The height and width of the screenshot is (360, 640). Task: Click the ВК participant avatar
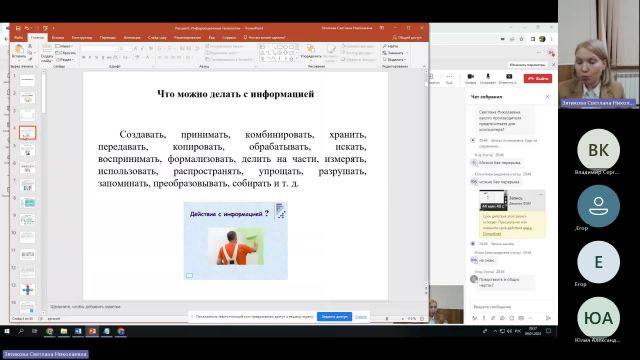tap(598, 150)
